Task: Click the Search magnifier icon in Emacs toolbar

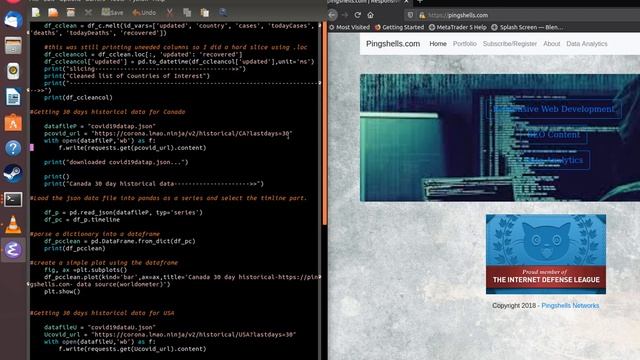Action: pyautogui.click(x=222, y=13)
